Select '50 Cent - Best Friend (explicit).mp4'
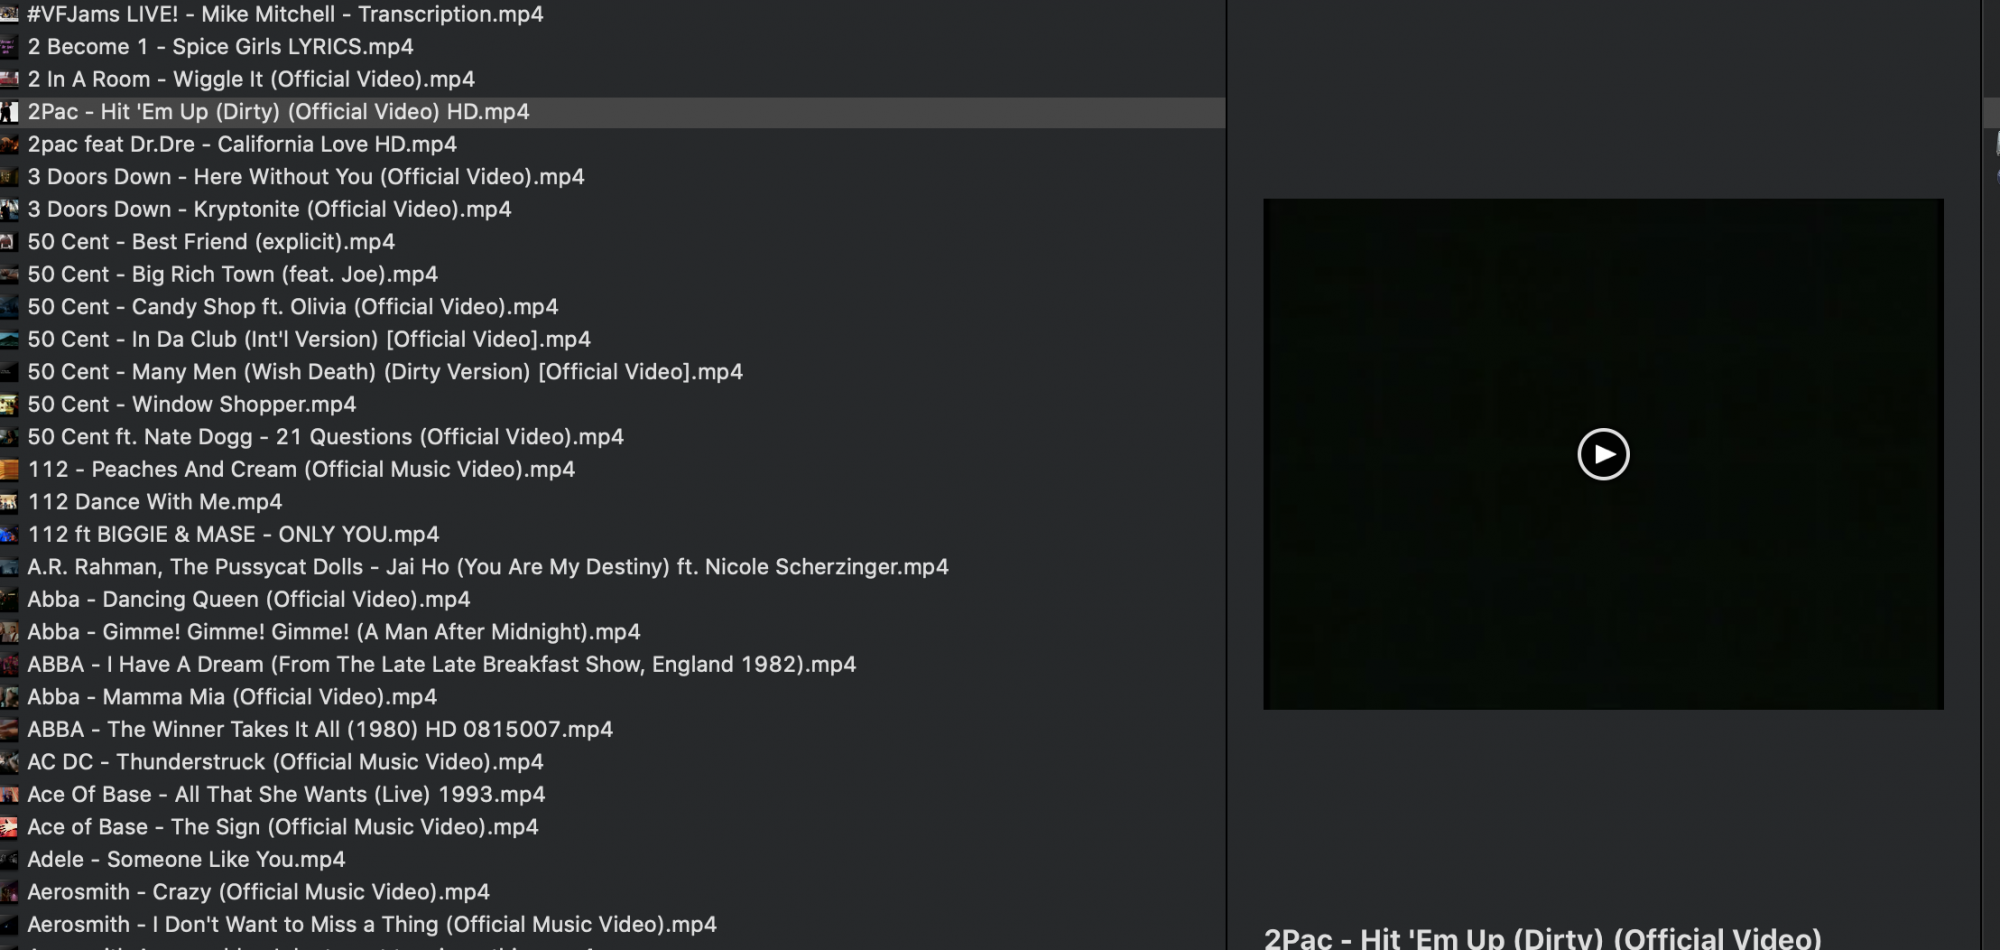 211,242
